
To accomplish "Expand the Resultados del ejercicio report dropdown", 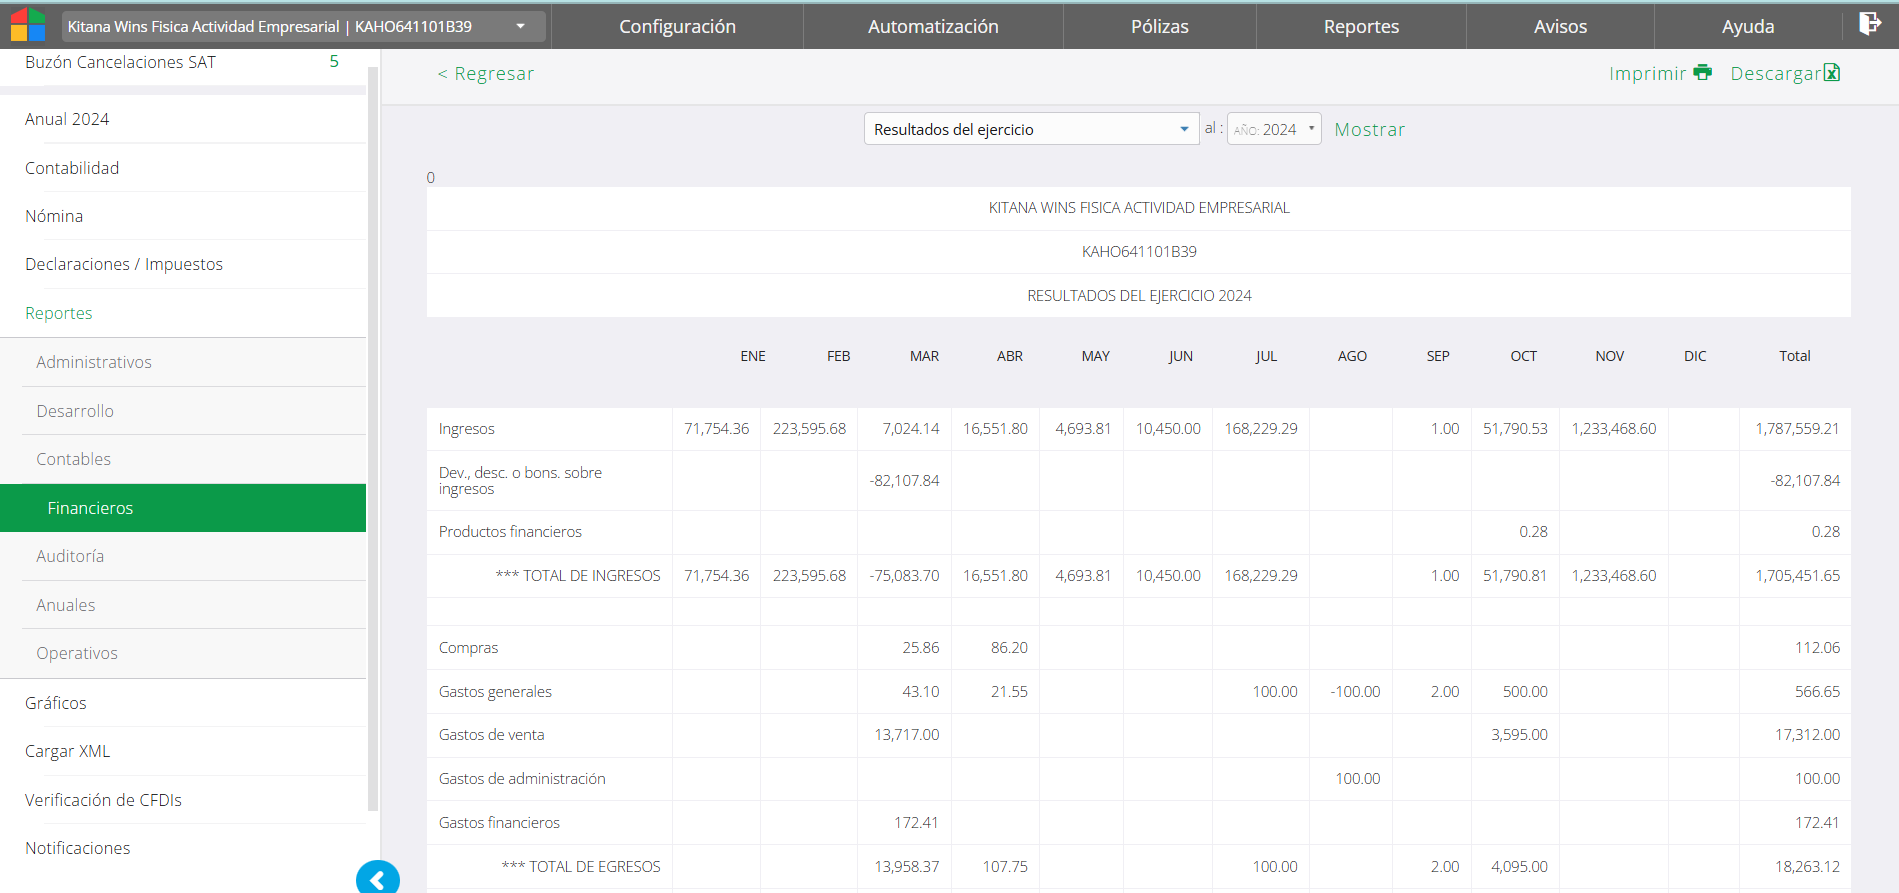I will 1030,129.
